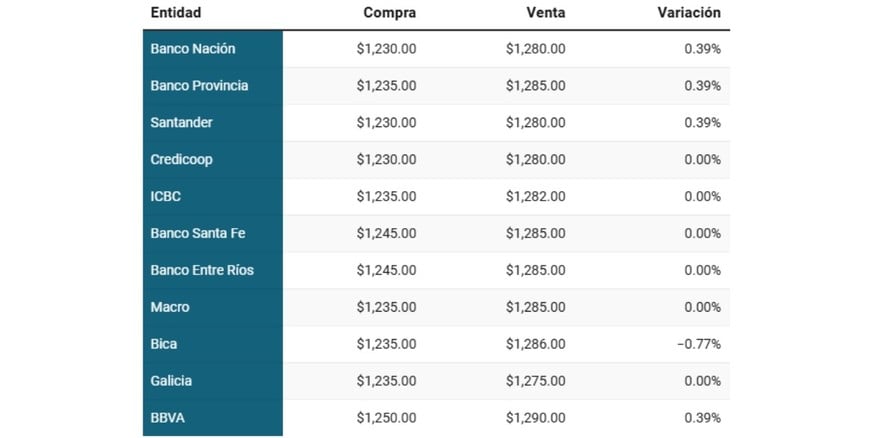The image size is (870, 438).
Task: Sort by the Compra column header
Action: pyautogui.click(x=390, y=13)
